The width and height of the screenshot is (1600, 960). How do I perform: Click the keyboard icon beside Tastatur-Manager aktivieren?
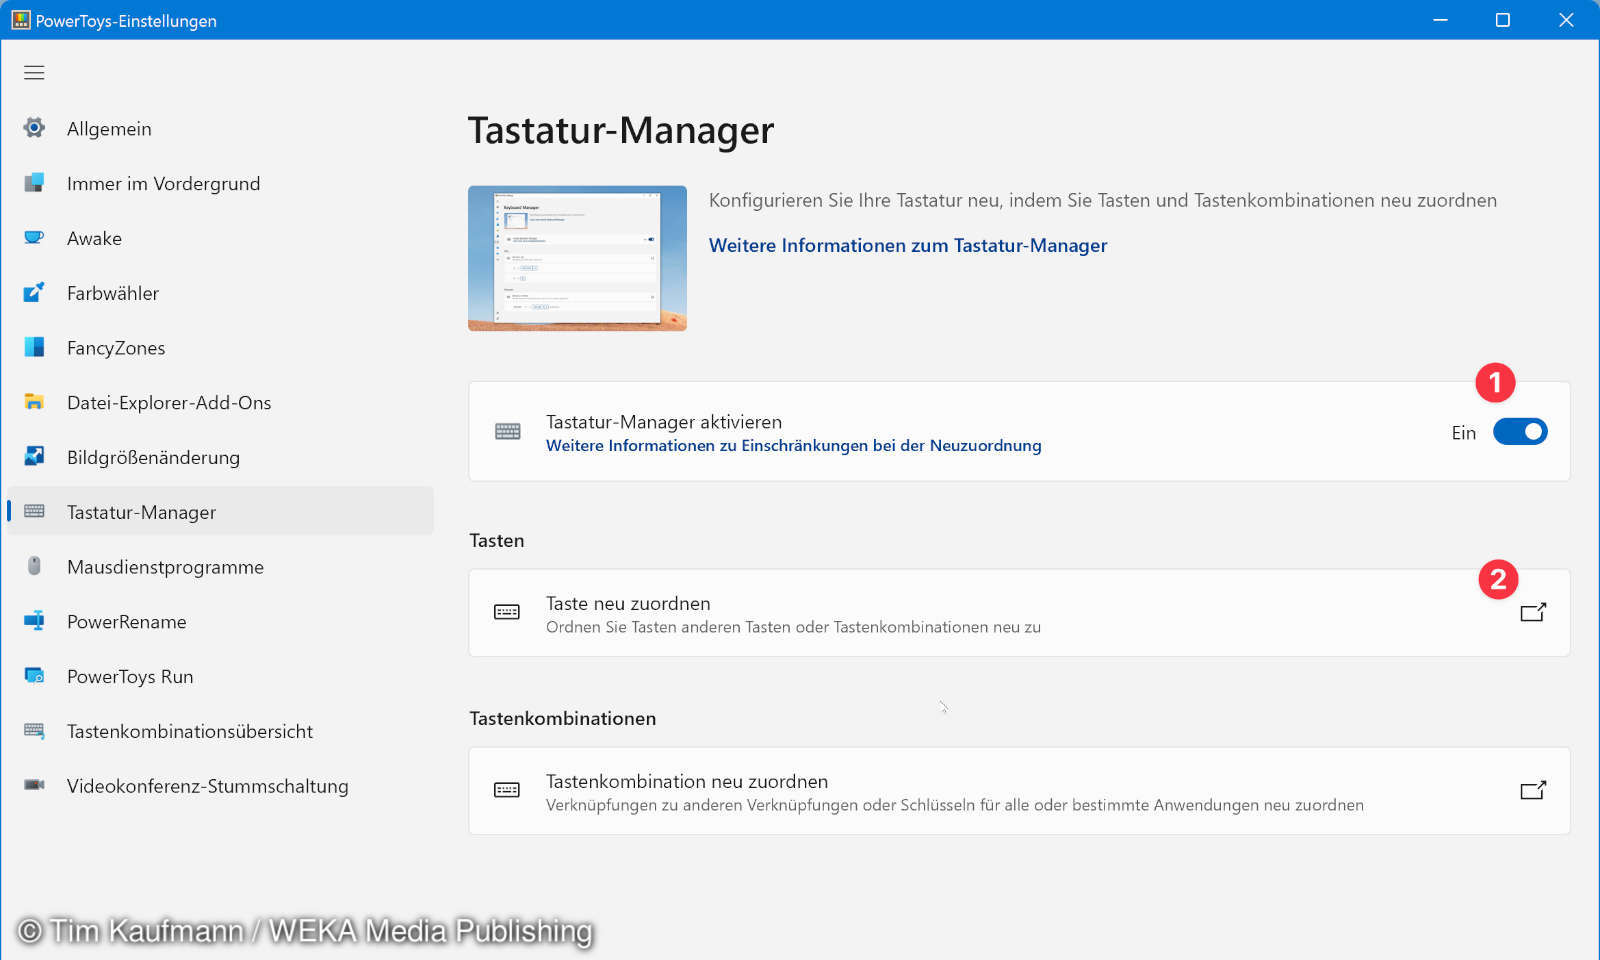pos(508,431)
